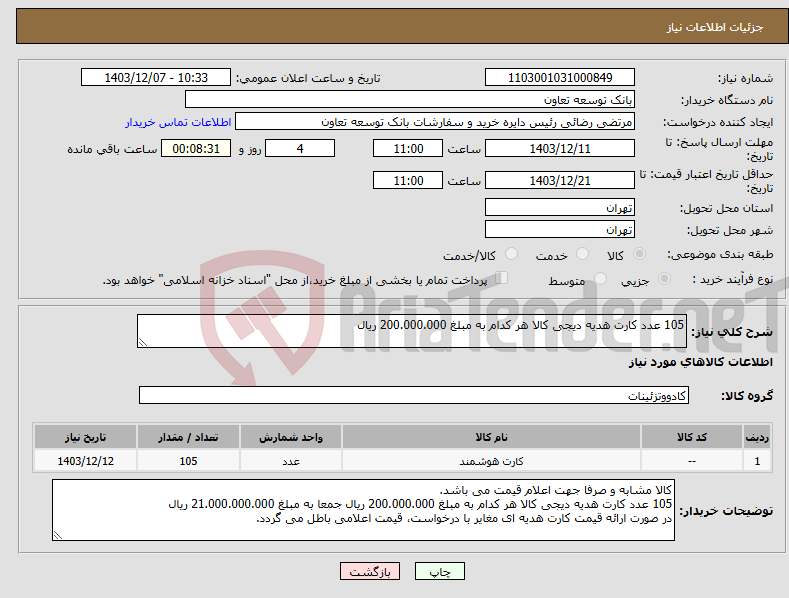Click the ردیف column header
This screenshot has width=789, height=598.
click(x=757, y=437)
